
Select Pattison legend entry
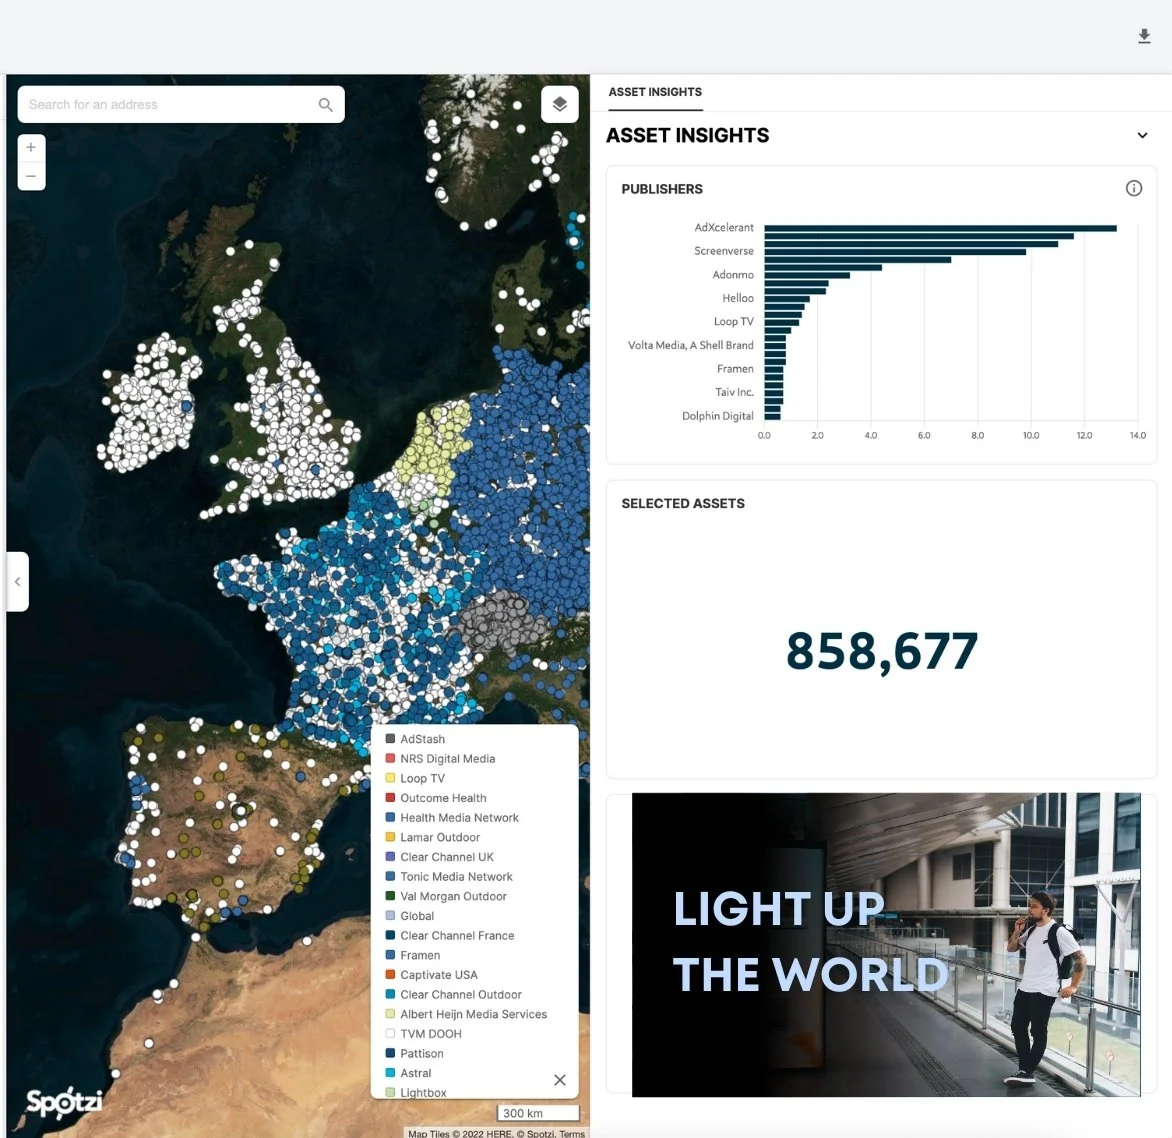[x=414, y=1054]
